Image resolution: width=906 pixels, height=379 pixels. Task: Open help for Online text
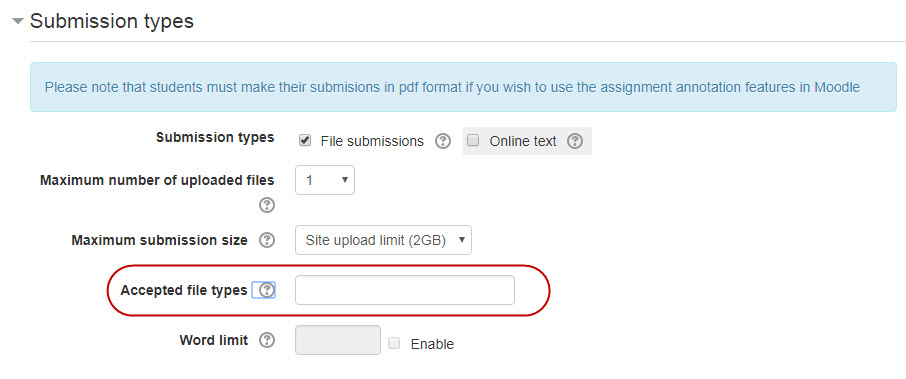click(x=574, y=141)
